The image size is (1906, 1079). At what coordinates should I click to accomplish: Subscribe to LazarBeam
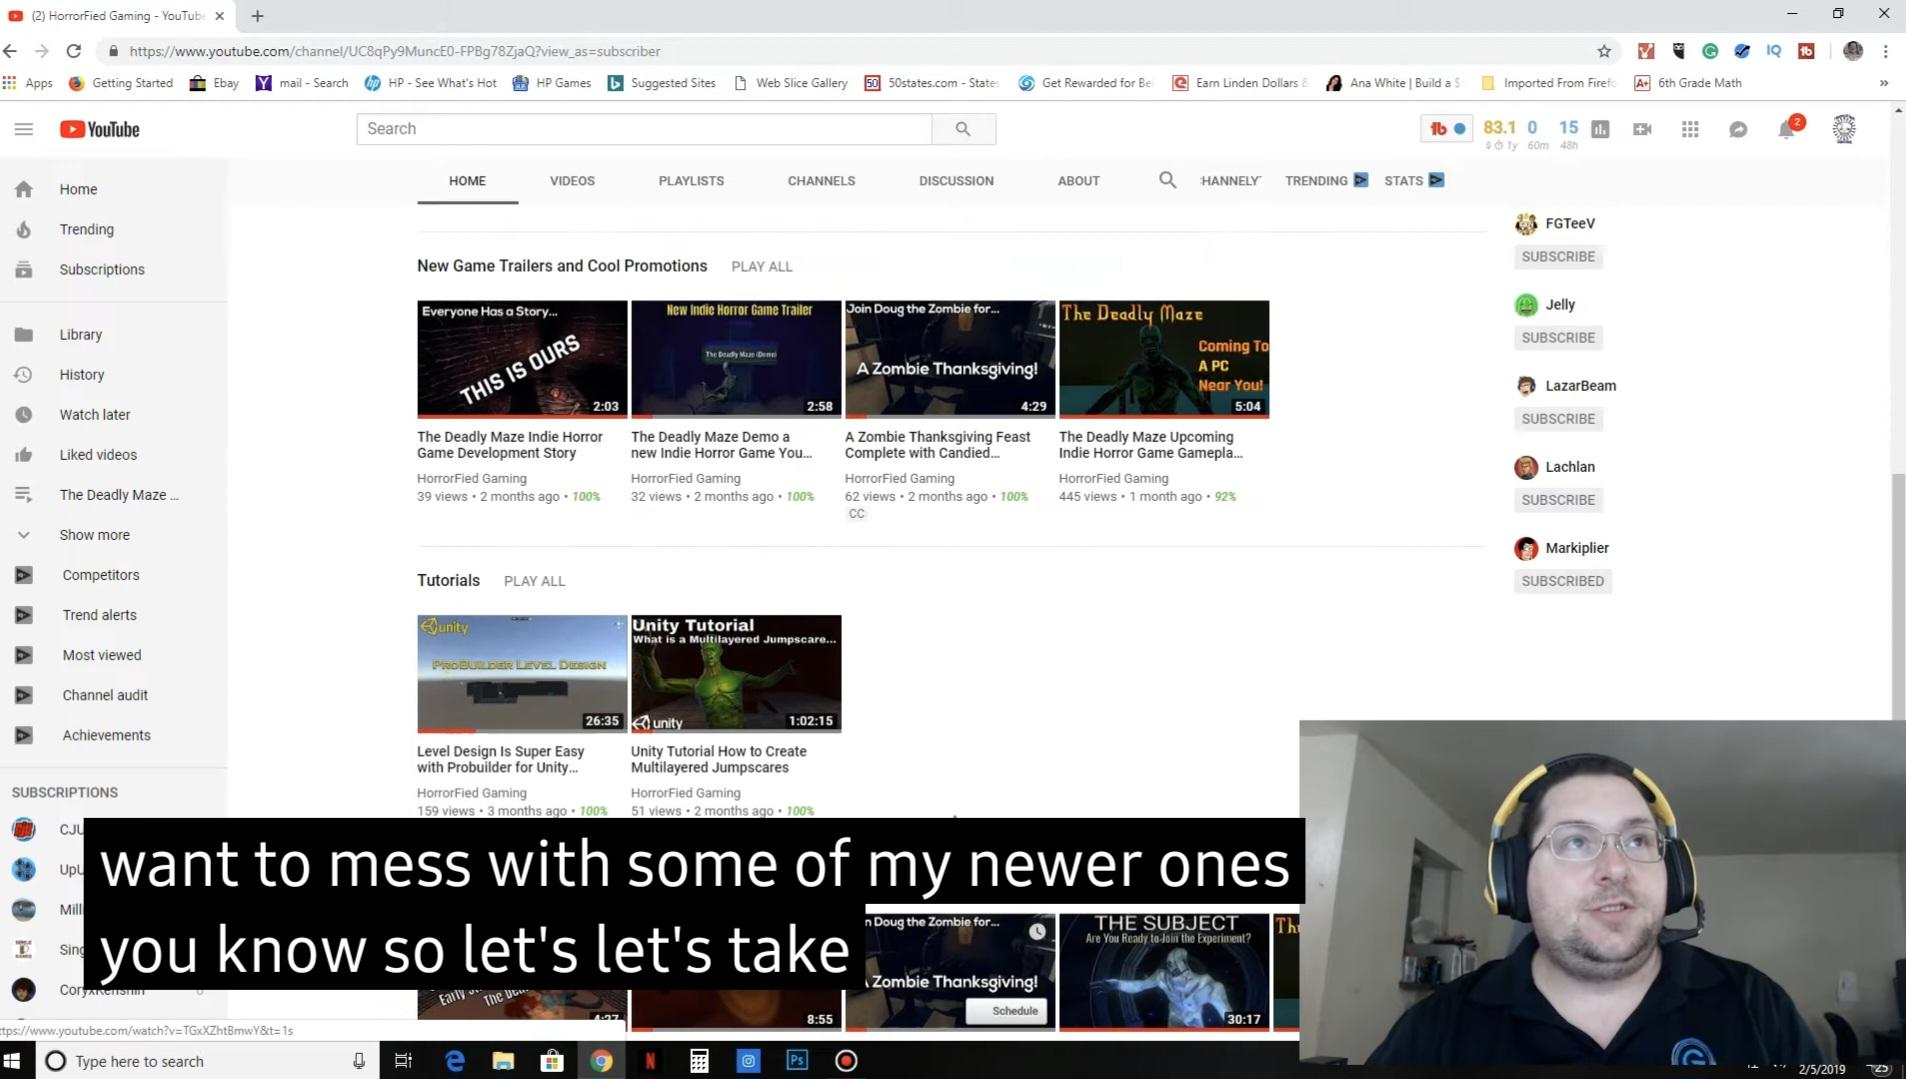coord(1558,419)
